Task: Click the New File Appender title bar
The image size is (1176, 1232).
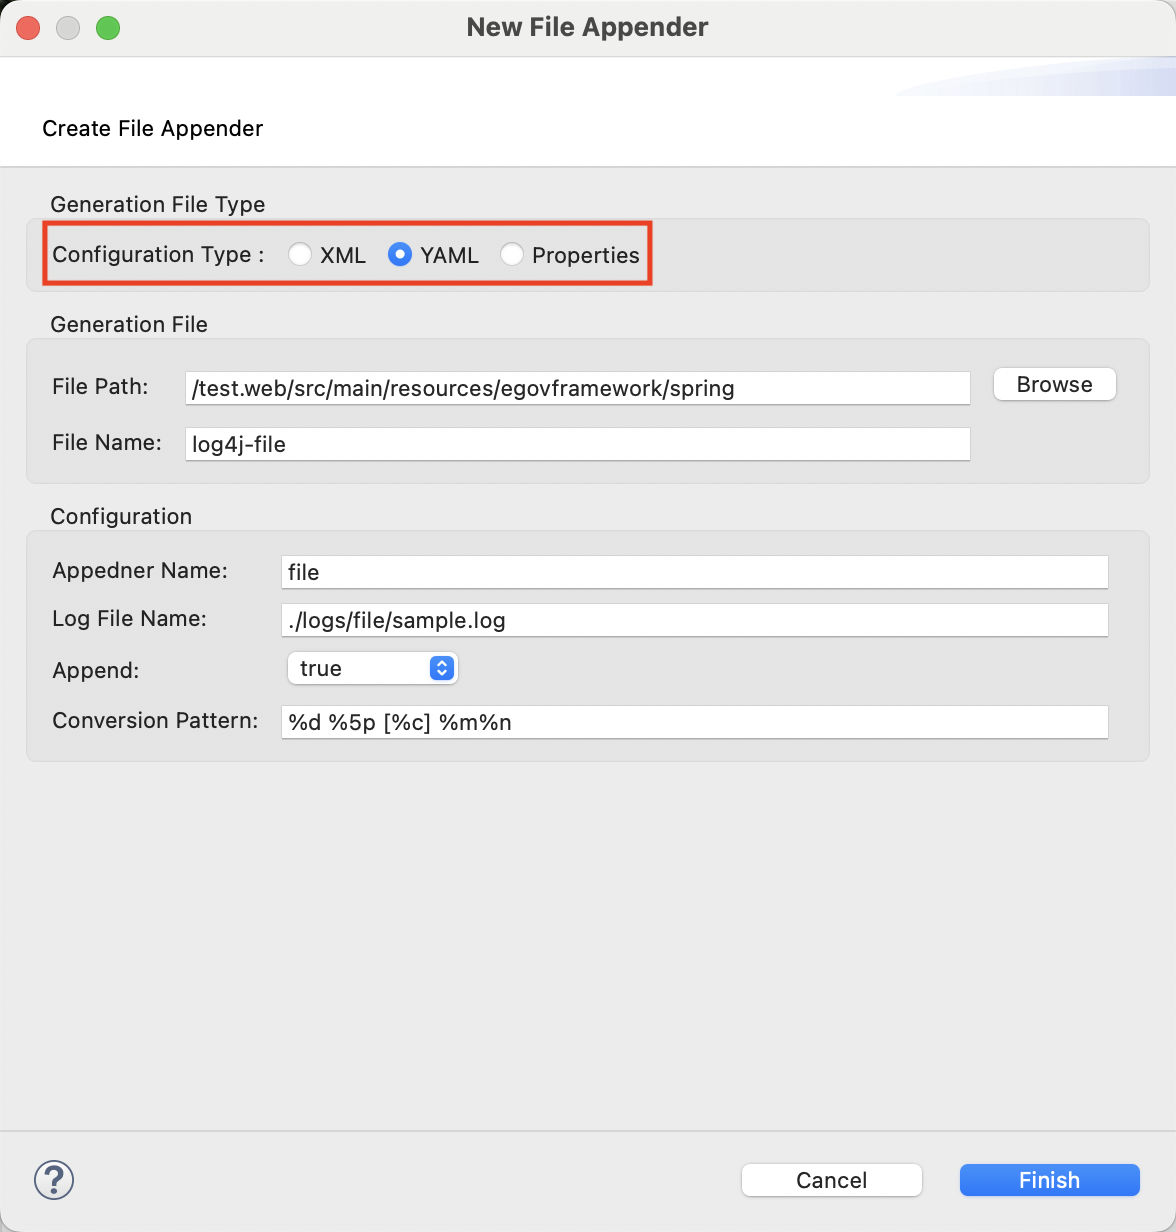Action: [587, 27]
